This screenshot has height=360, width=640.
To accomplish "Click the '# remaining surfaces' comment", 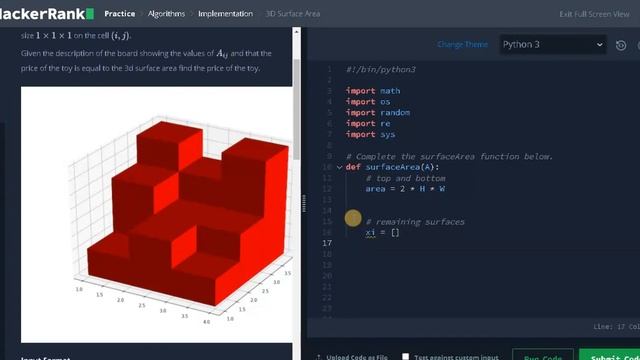I will [415, 222].
